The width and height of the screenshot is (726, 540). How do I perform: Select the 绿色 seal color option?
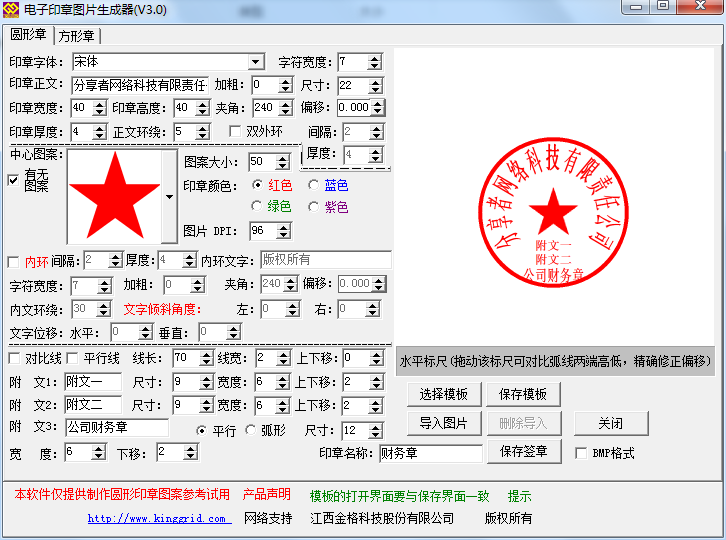point(257,207)
